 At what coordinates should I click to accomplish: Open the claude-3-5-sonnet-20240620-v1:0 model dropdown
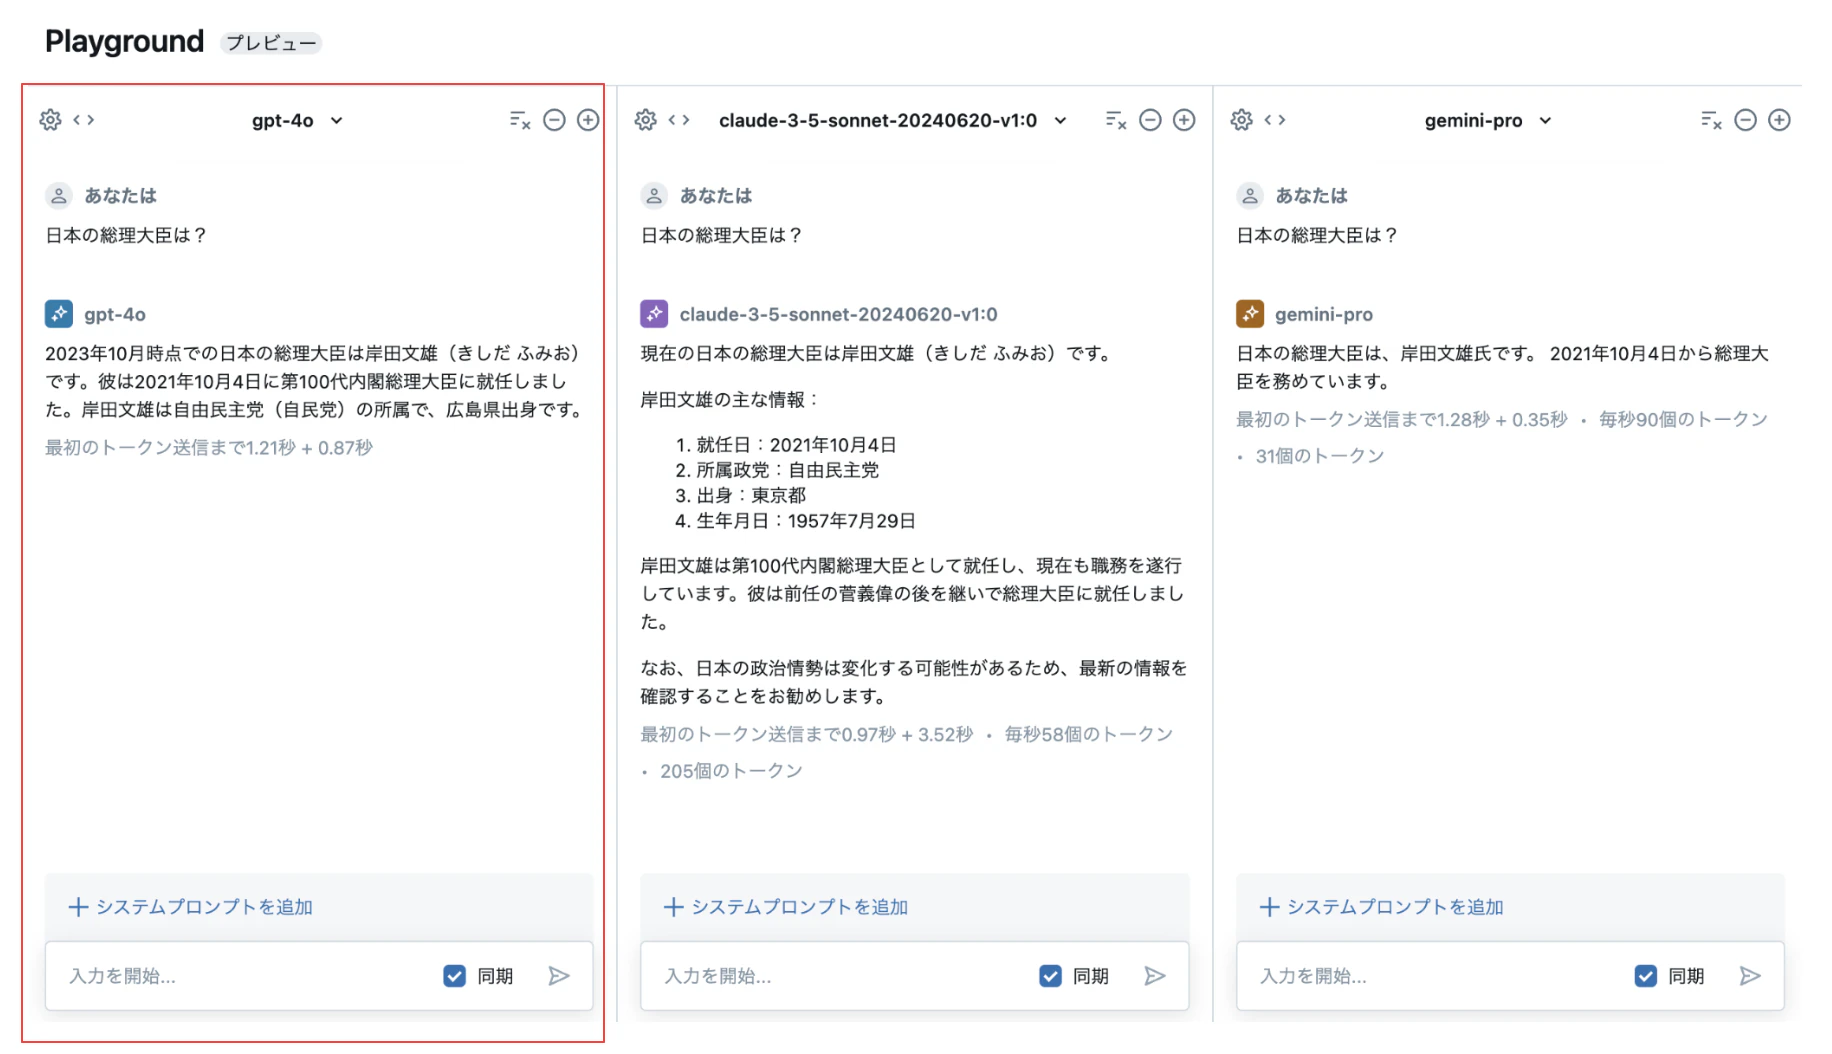pos(892,121)
